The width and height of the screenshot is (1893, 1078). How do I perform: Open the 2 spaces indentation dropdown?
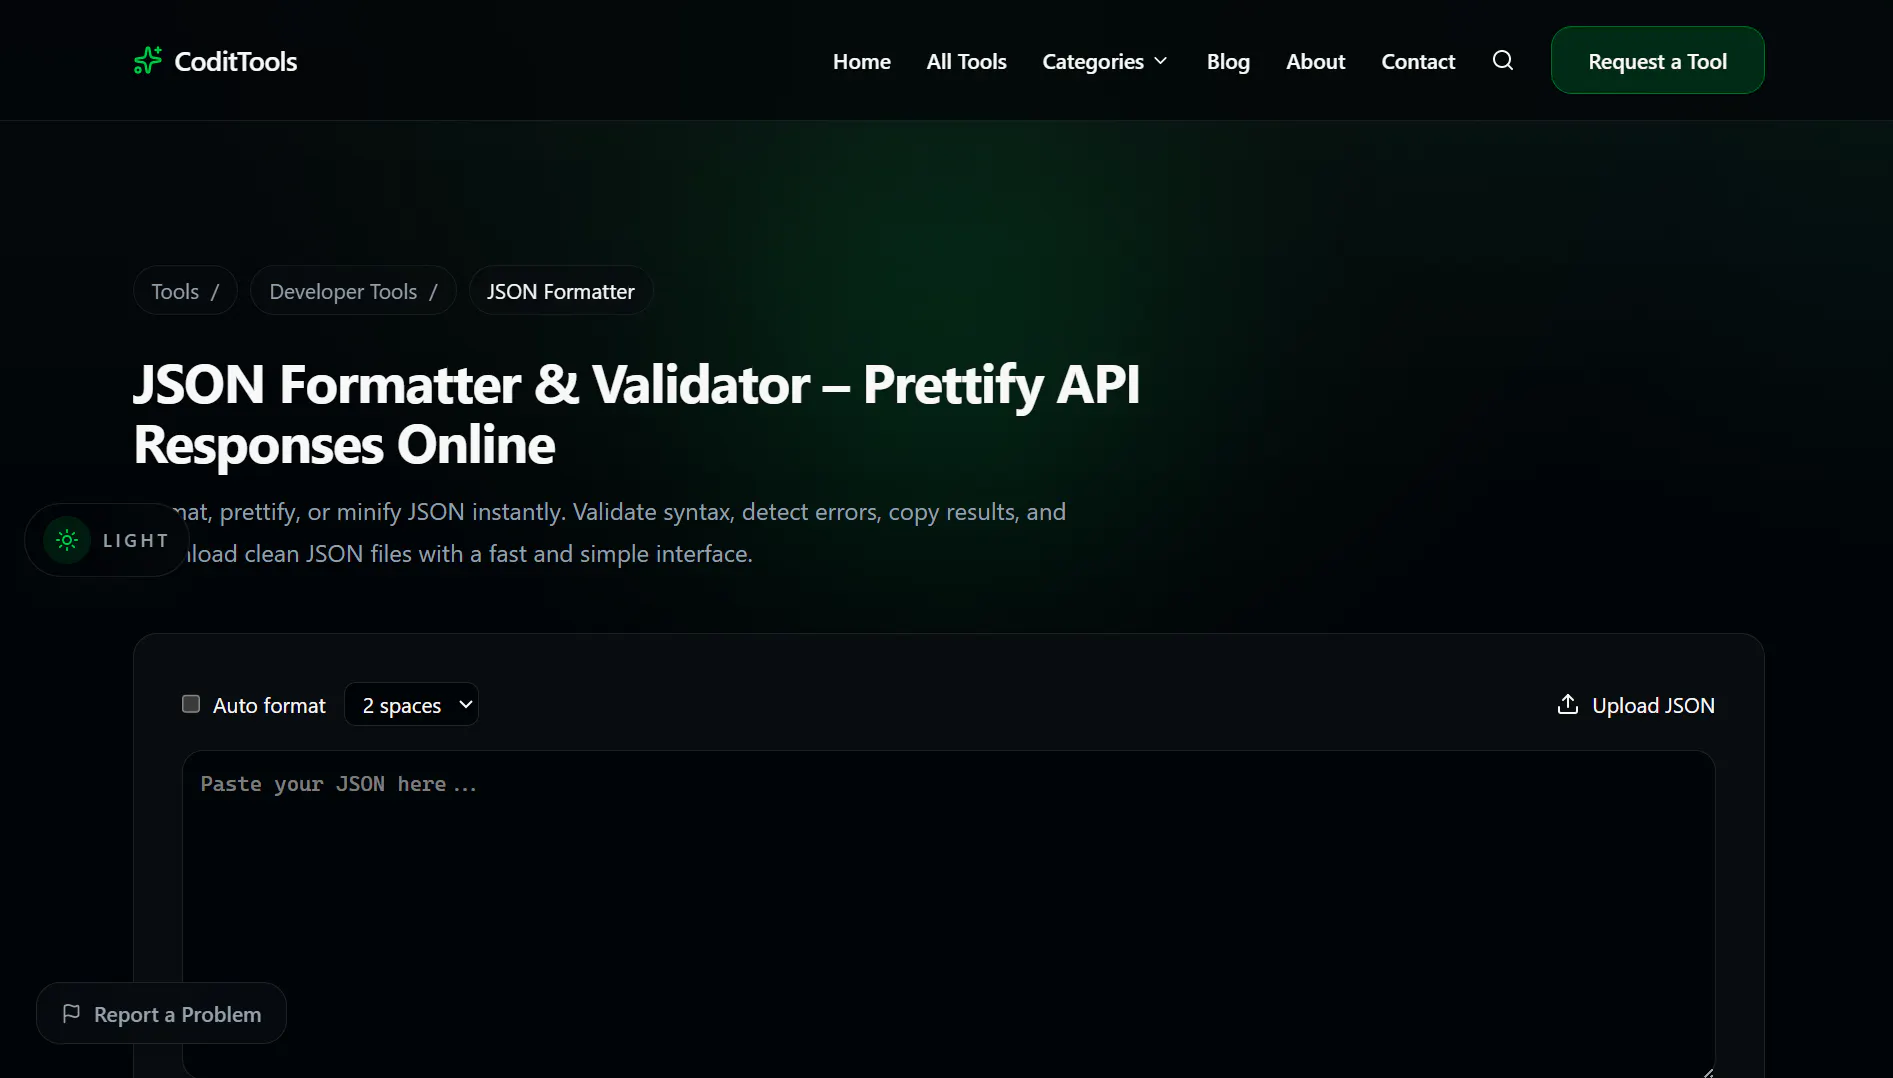411,705
